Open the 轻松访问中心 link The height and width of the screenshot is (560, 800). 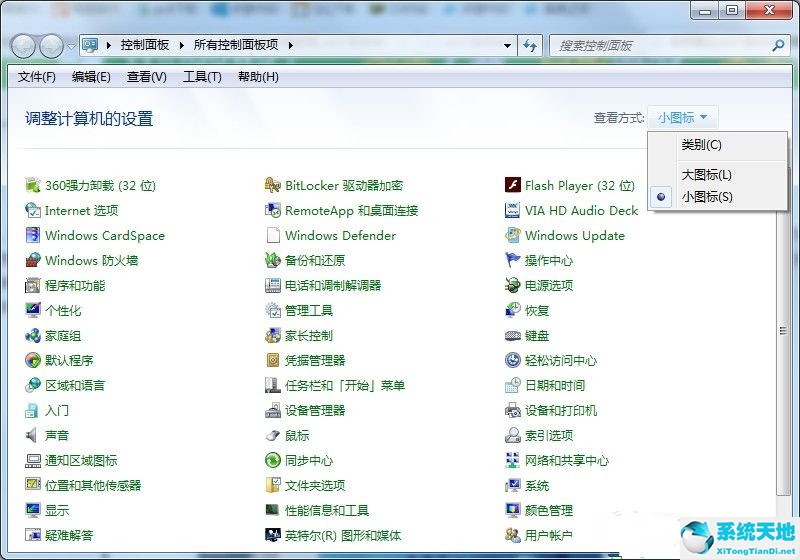[x=561, y=361]
